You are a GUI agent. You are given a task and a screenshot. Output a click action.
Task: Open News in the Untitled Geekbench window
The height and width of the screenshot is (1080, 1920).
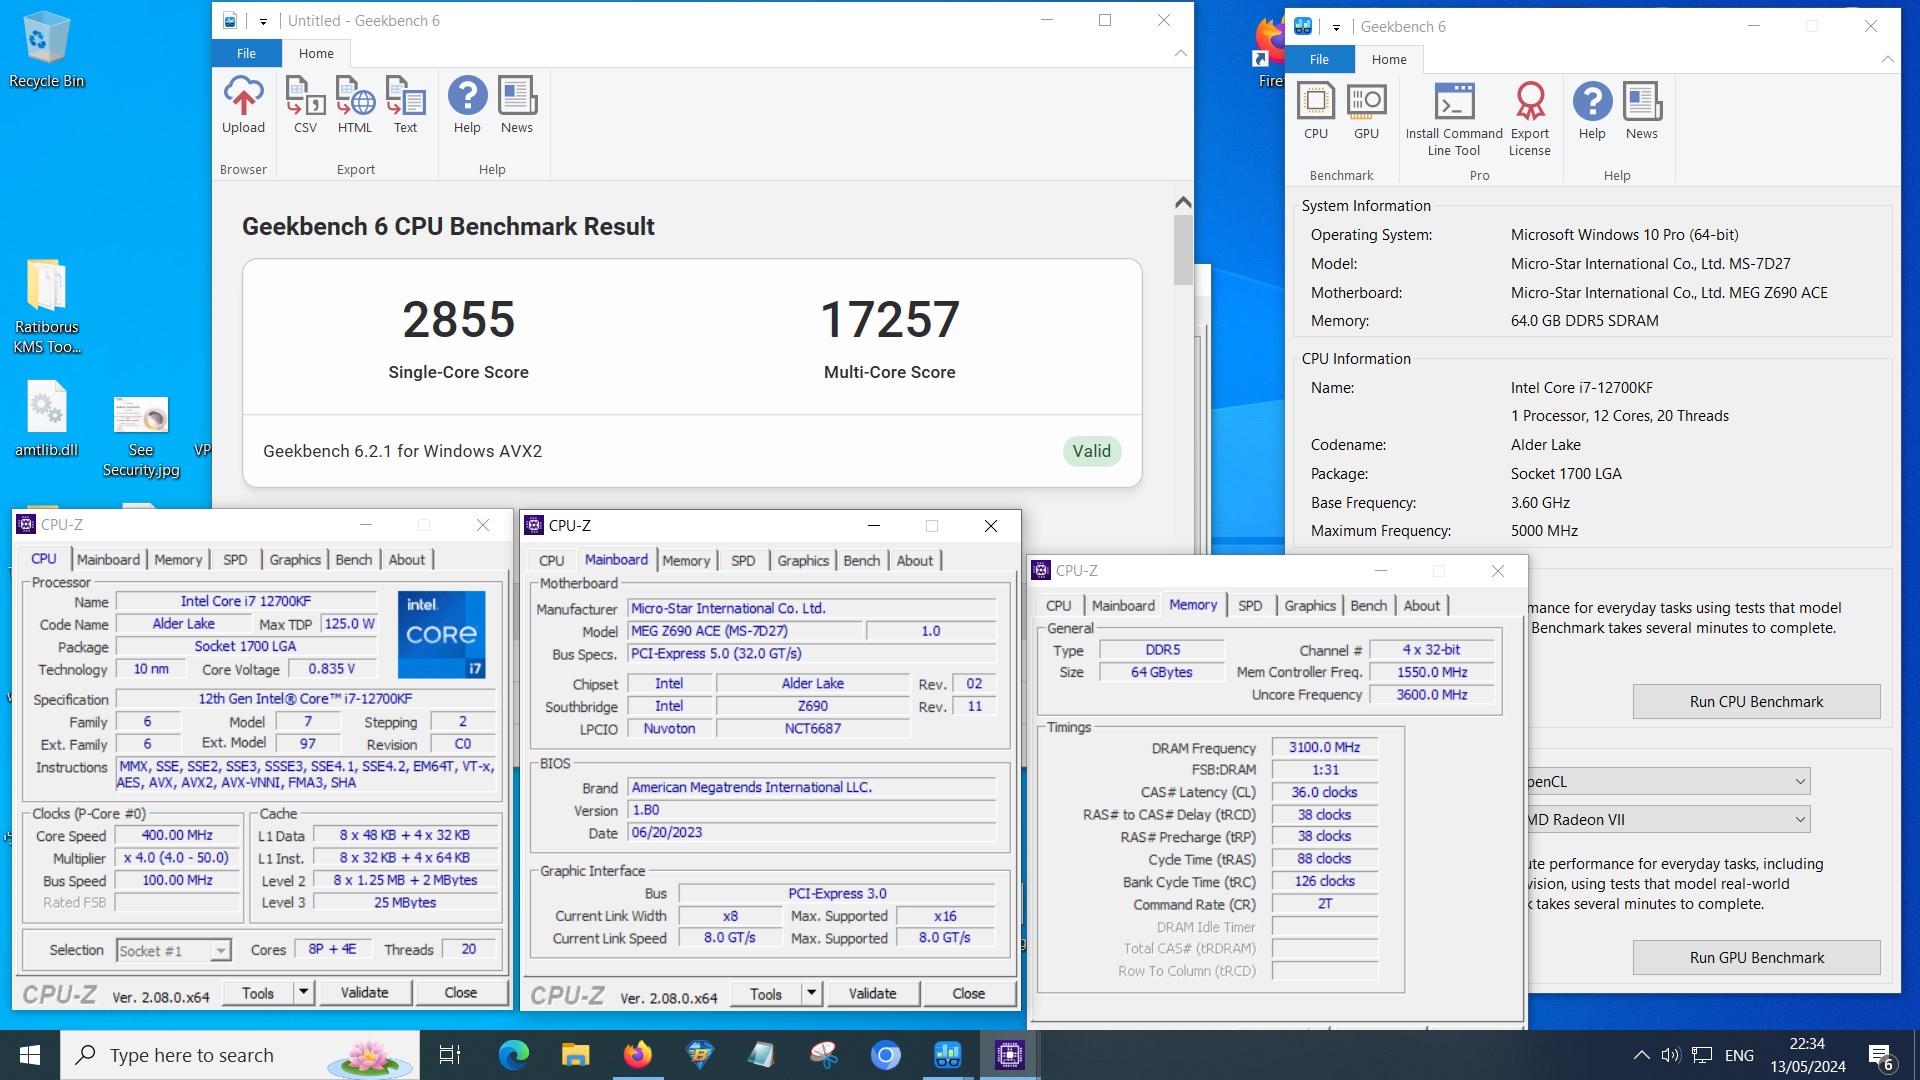[517, 104]
